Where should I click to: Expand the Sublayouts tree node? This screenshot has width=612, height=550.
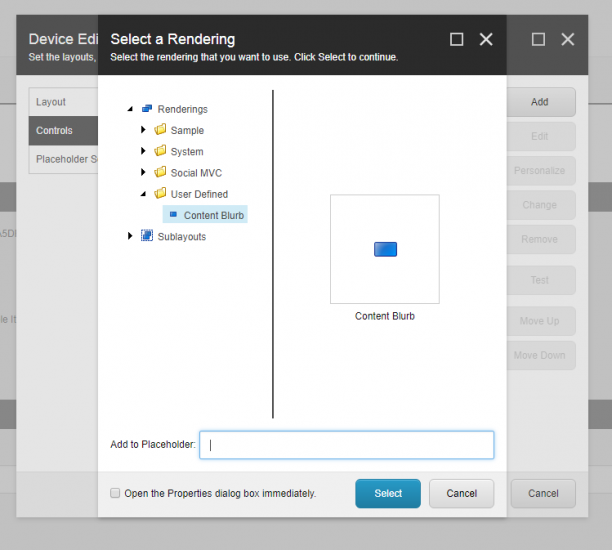[x=130, y=236]
